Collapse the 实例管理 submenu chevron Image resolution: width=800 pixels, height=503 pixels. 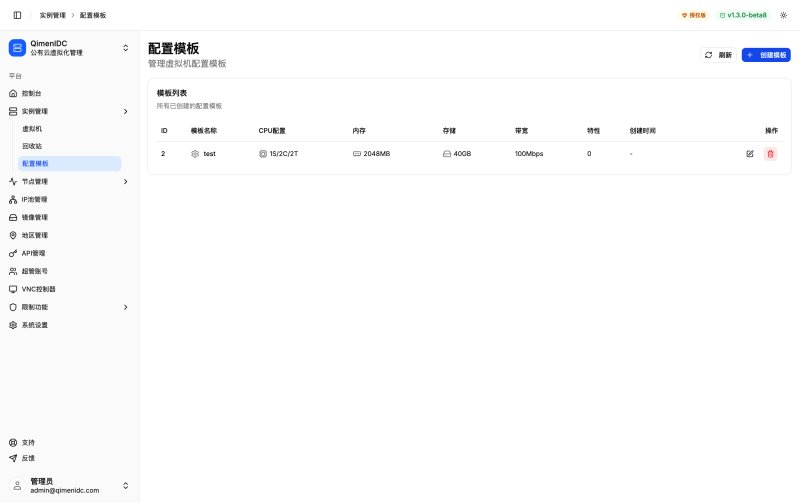[126, 111]
